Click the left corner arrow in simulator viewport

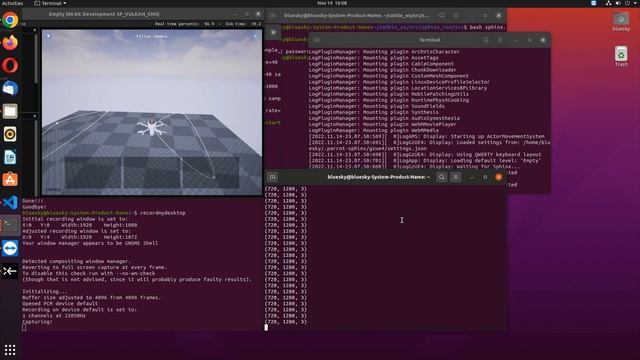(x=48, y=36)
